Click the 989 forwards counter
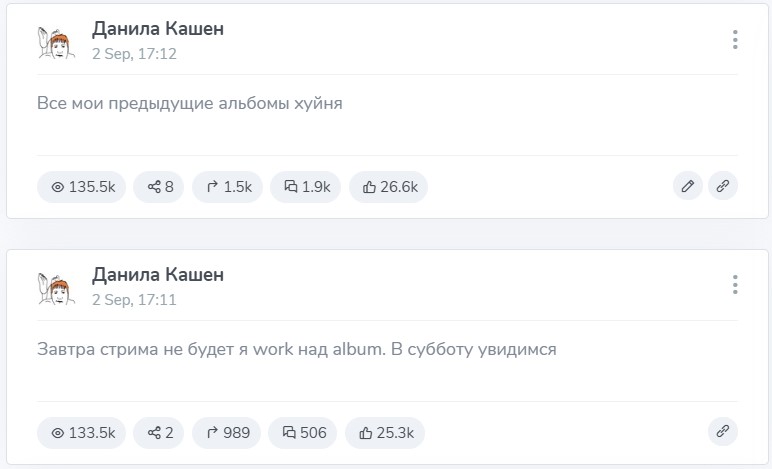 tap(227, 432)
